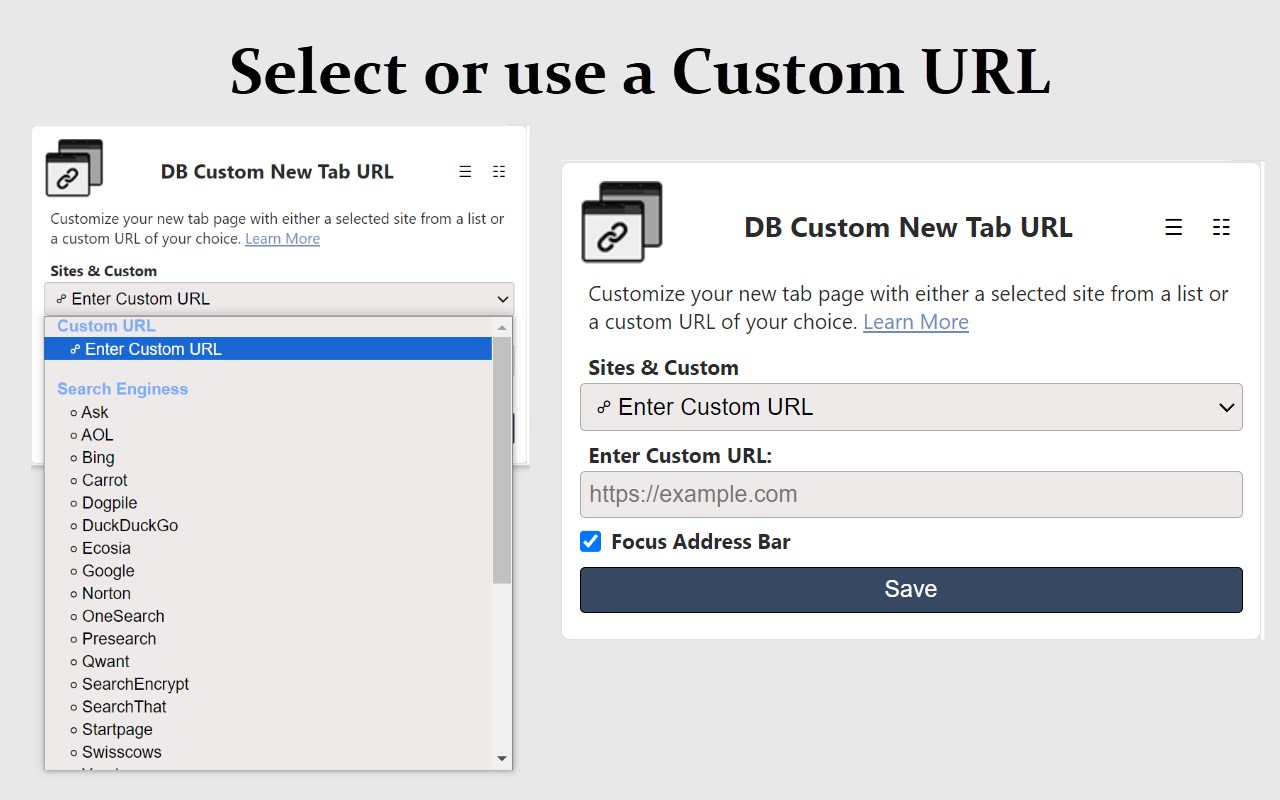1280x800 pixels.
Task: Choose SearchEncrypt from the dropdown list
Action: pos(268,684)
